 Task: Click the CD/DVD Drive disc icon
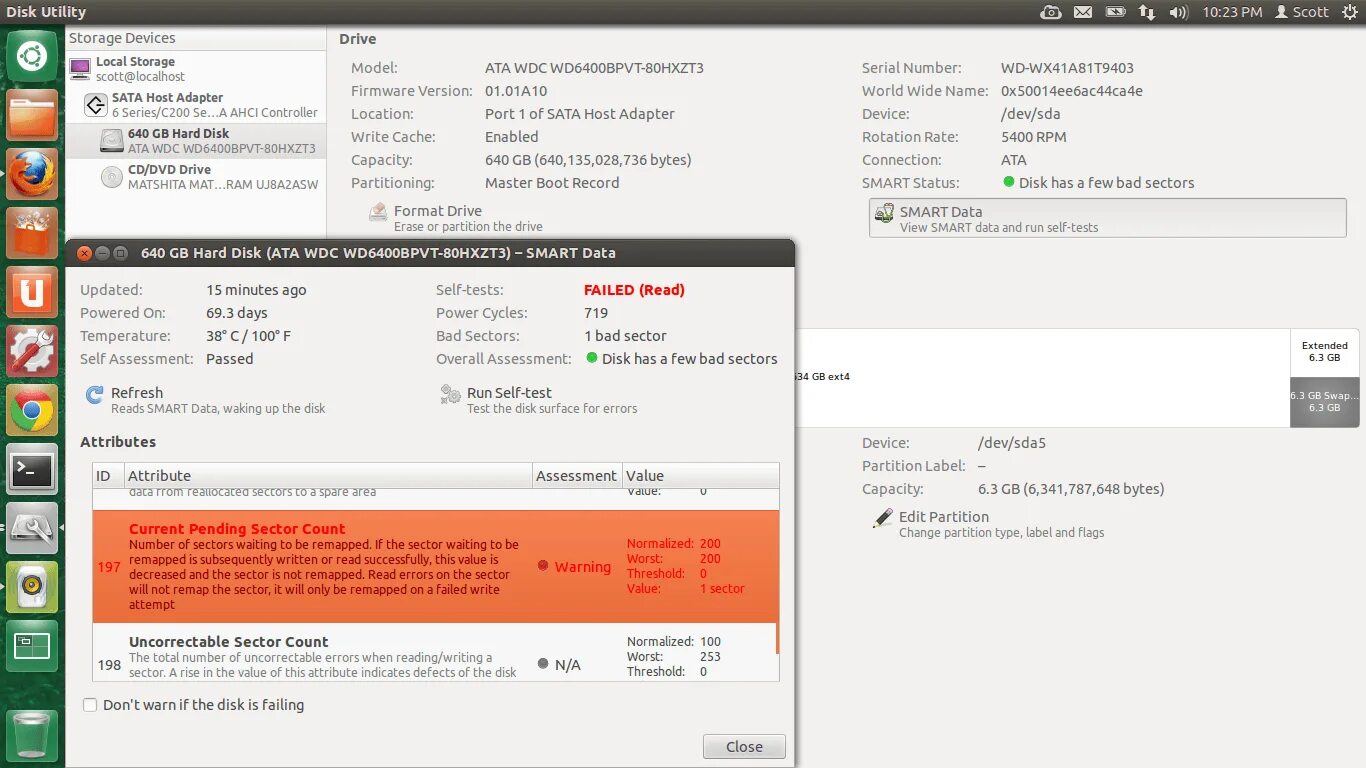tap(112, 177)
